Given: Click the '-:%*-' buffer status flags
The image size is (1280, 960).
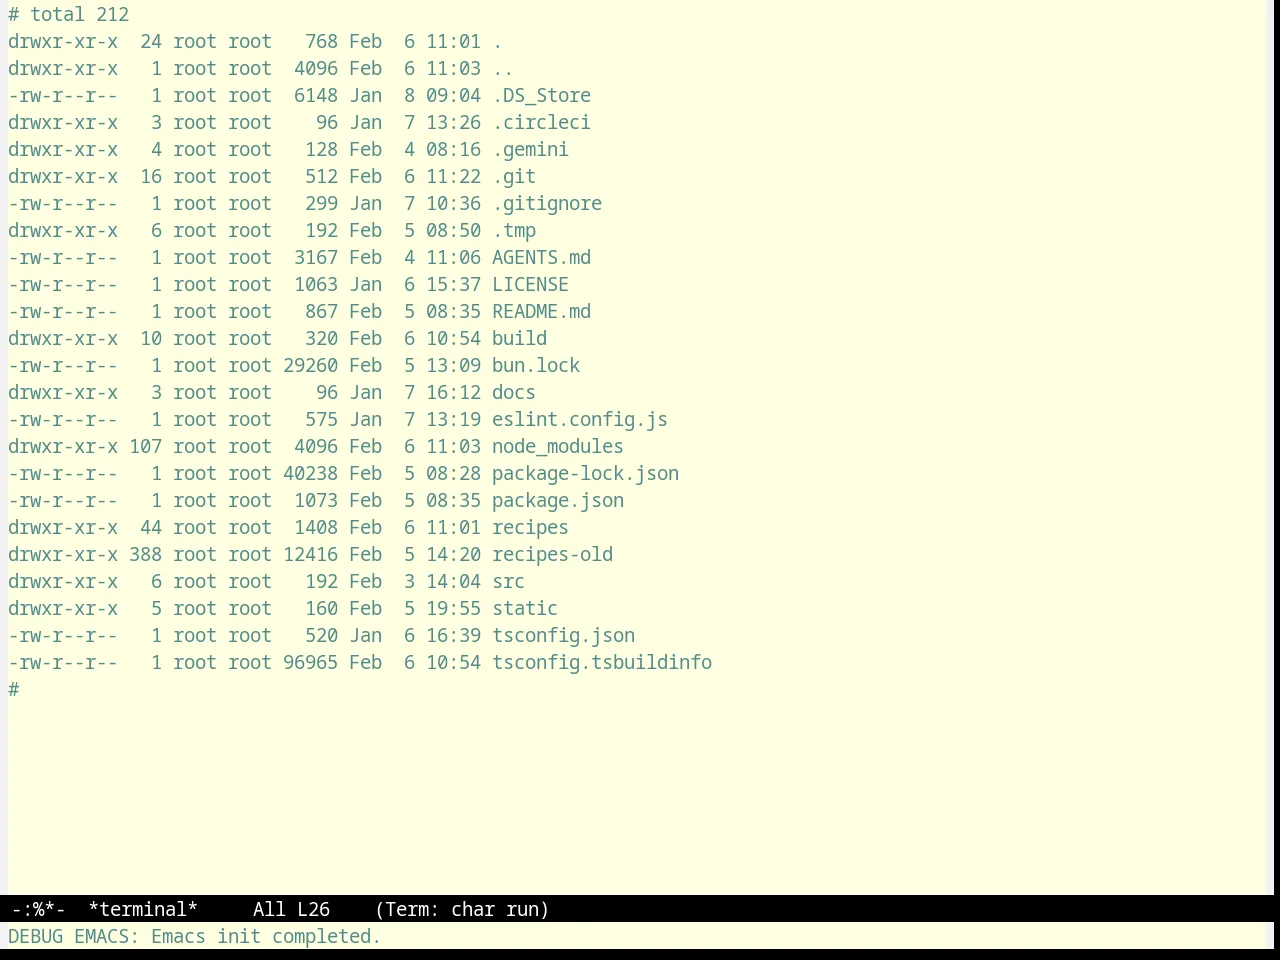Looking at the screenshot, I should tap(38, 909).
